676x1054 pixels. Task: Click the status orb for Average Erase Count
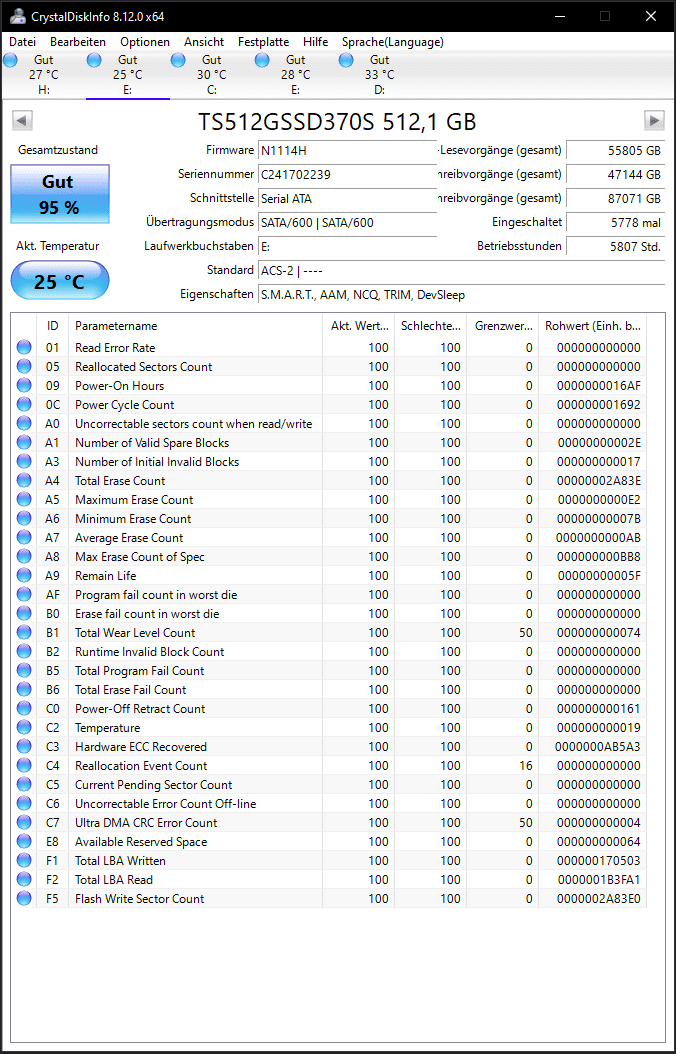coord(24,538)
